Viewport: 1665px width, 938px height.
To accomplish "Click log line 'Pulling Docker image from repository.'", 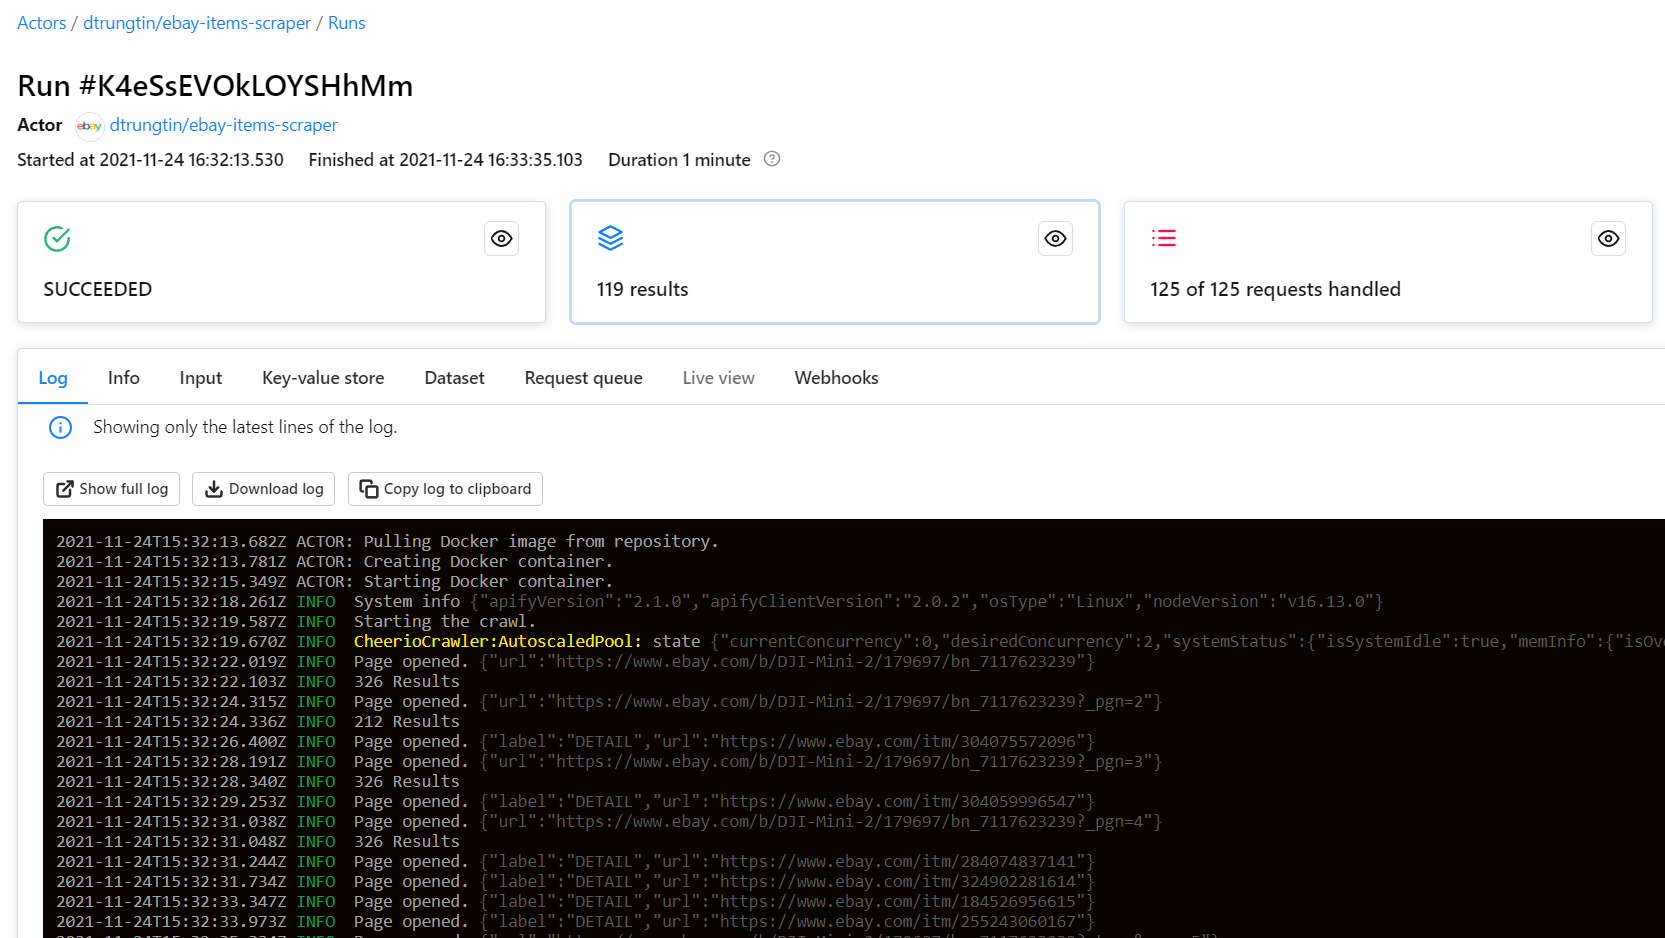I will point(541,541).
